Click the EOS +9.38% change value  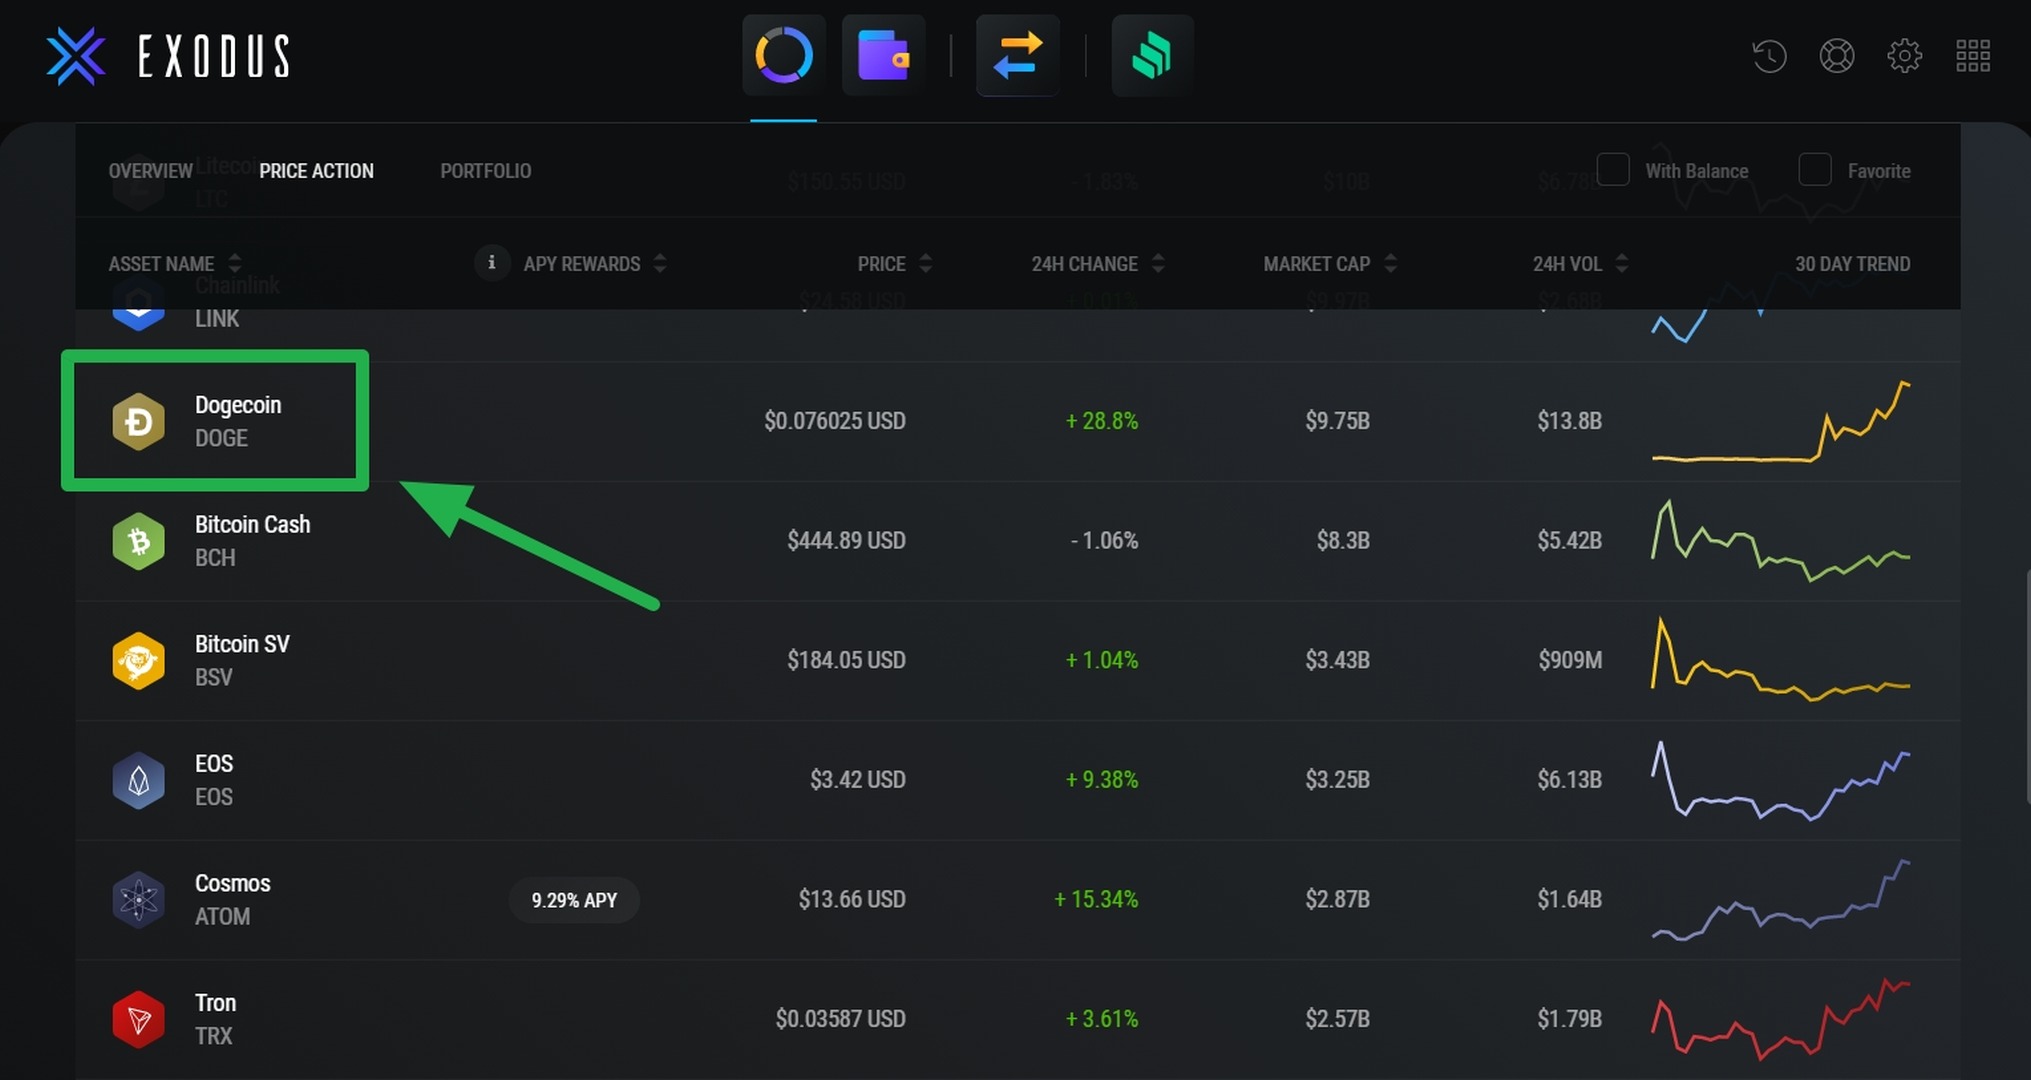(1102, 780)
